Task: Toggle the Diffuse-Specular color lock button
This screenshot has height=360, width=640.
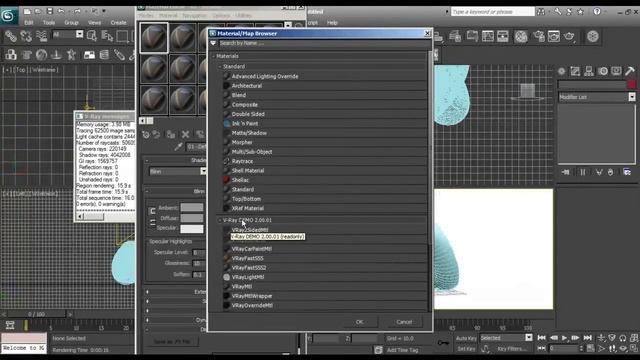Action: pyautogui.click(x=152, y=222)
